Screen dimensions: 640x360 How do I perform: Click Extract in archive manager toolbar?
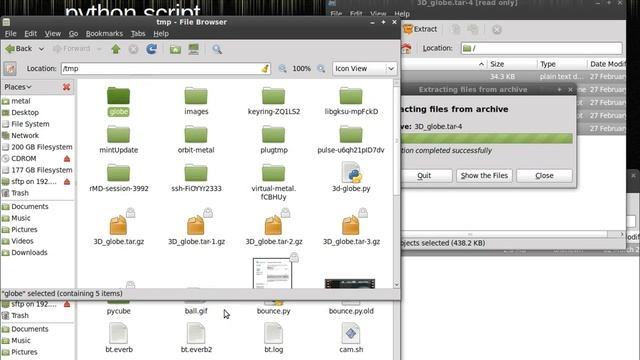pos(420,29)
